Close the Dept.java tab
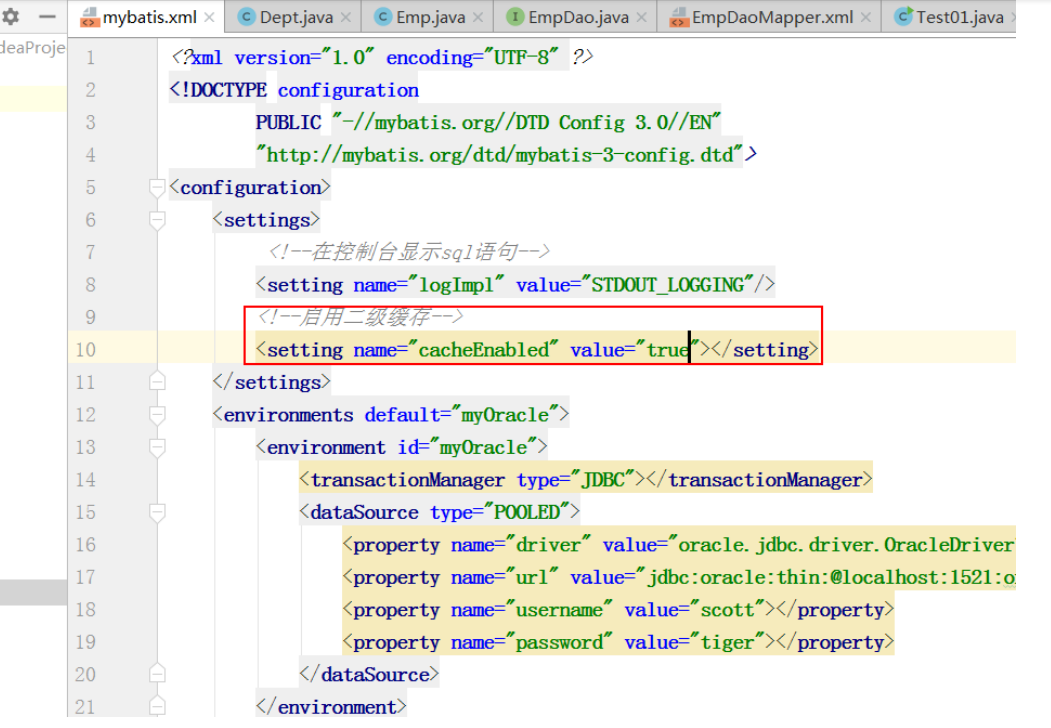The width and height of the screenshot is (1051, 728). coord(346,17)
